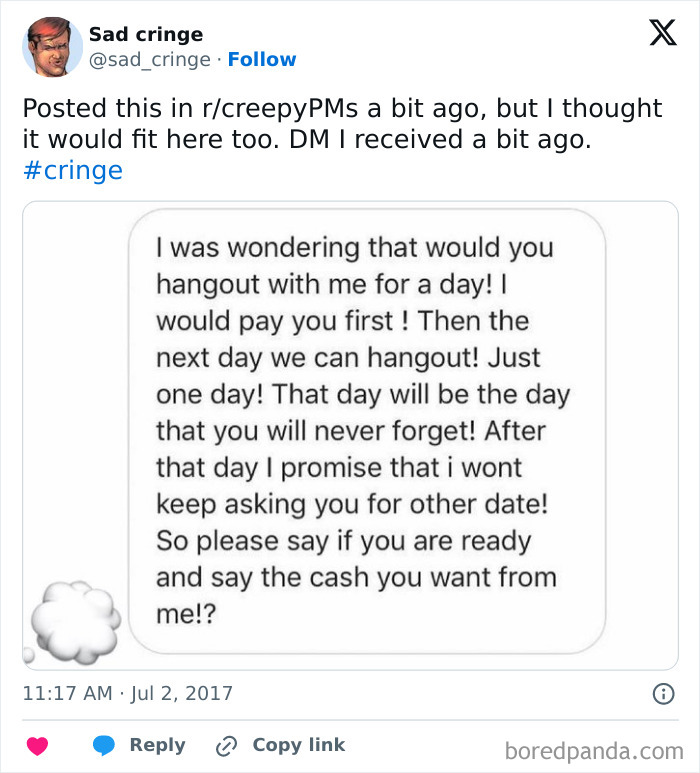Click the chain link copy icon
This screenshot has height=773, width=700.
click(x=226, y=746)
